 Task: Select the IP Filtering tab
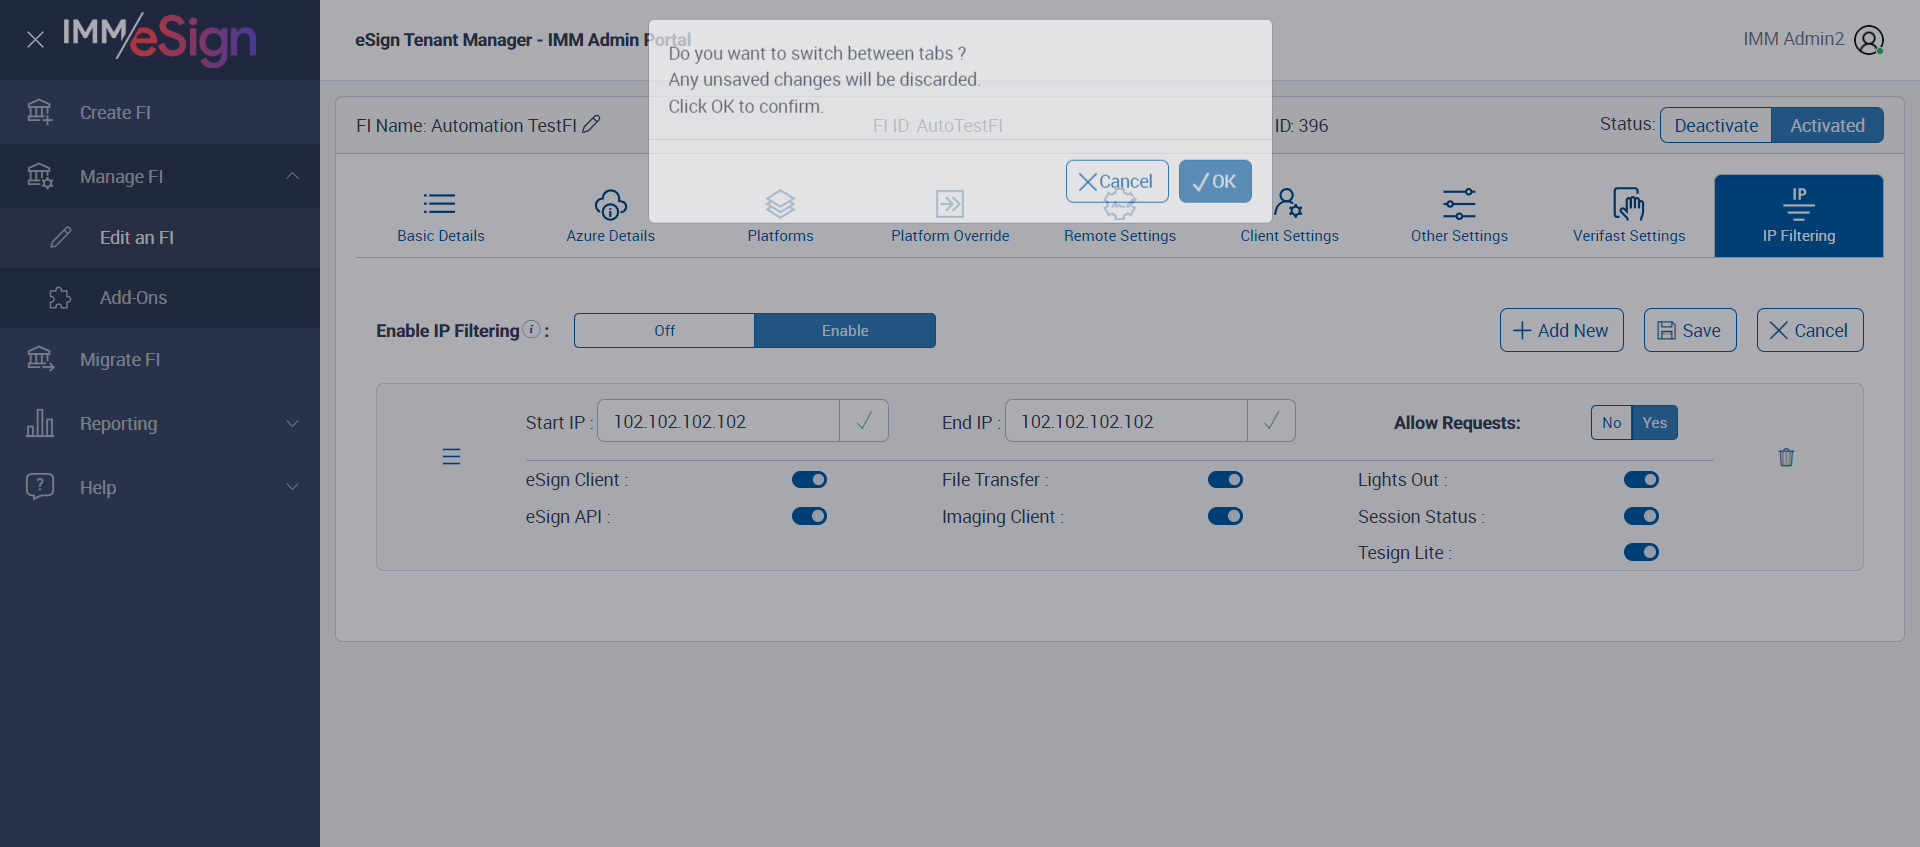click(1799, 216)
